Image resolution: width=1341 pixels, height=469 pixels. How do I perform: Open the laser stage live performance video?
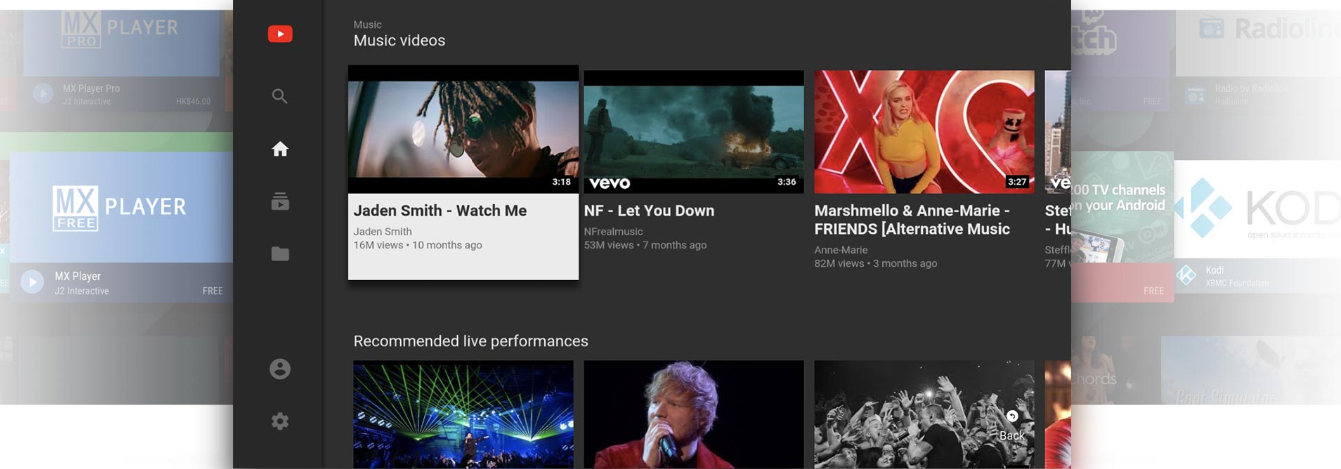pyautogui.click(x=463, y=415)
